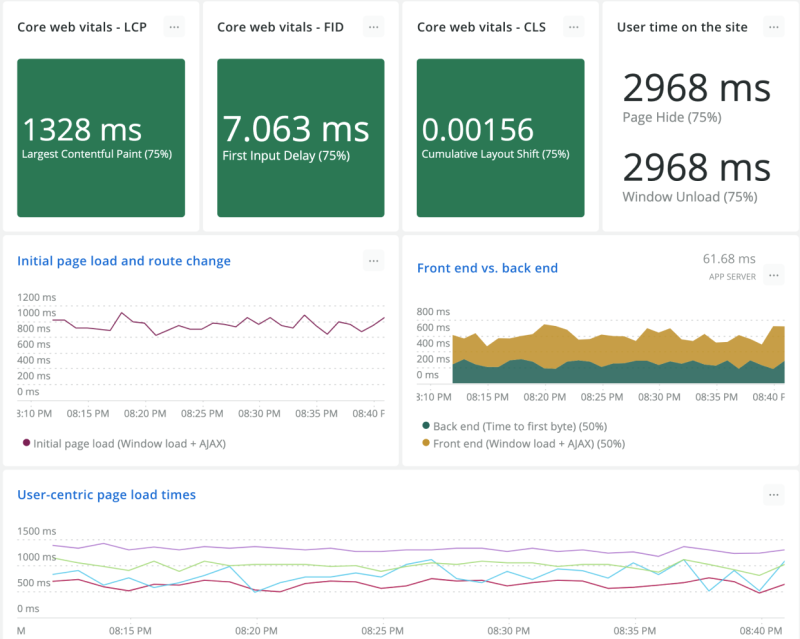Click the 'User time on the site' widget title

[682, 27]
